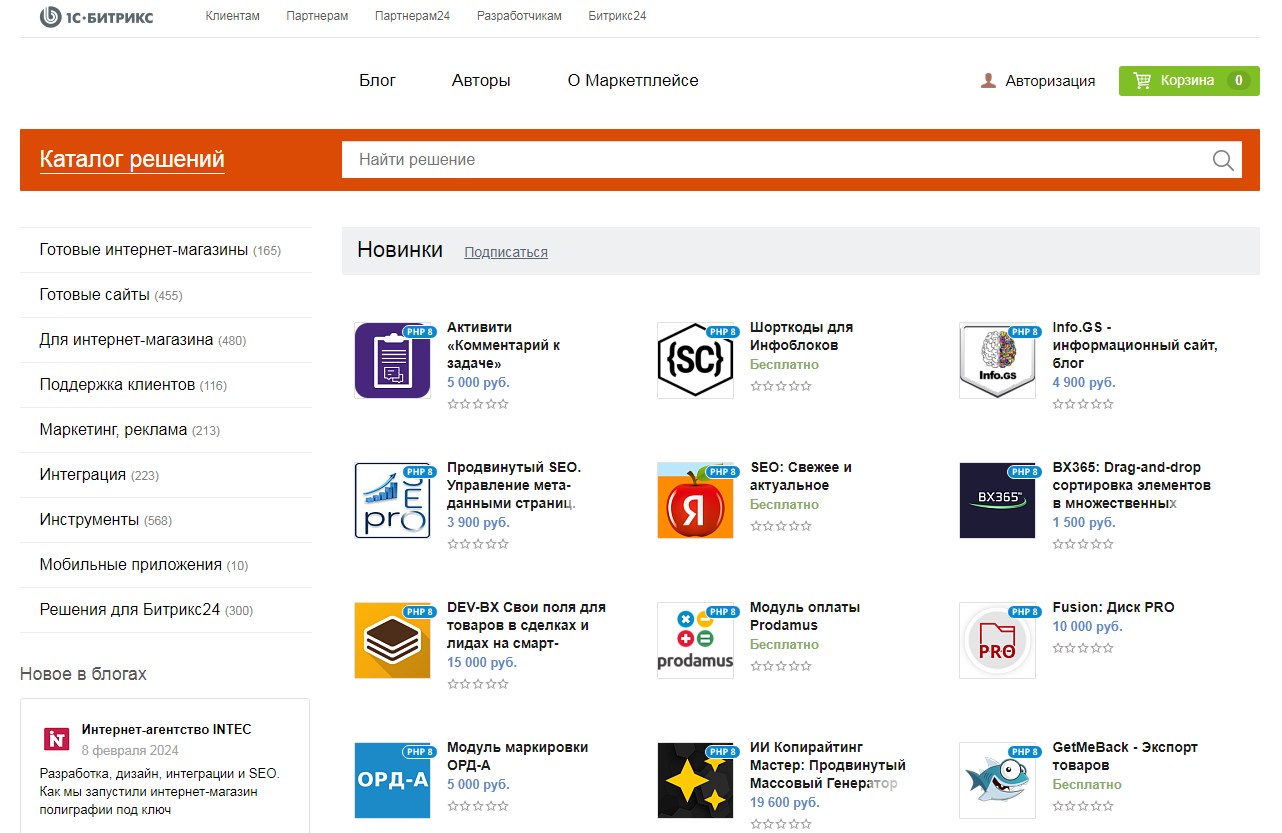Open the ИИ Копирайтинг Мастер title
Image resolution: width=1282 pixels, height=833 pixels.
point(828,765)
